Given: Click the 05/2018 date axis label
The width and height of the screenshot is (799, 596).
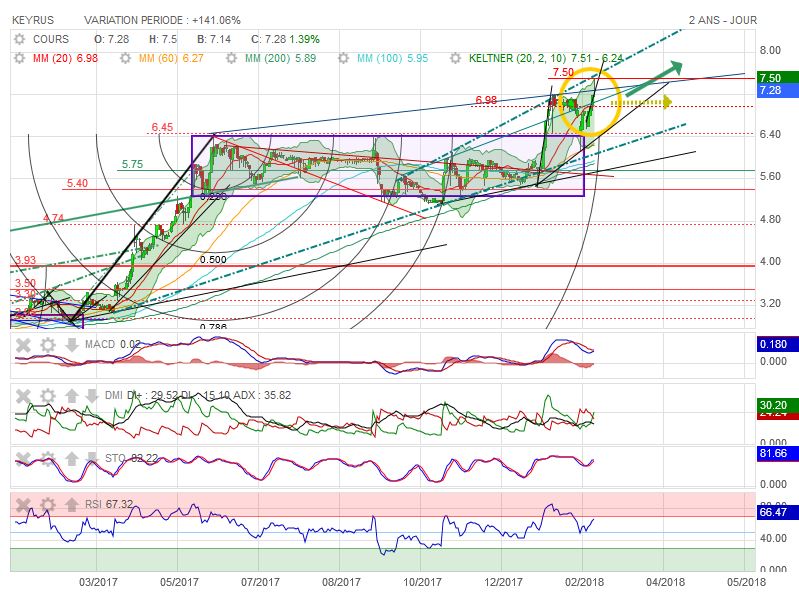Looking at the screenshot, I should 747,582.
